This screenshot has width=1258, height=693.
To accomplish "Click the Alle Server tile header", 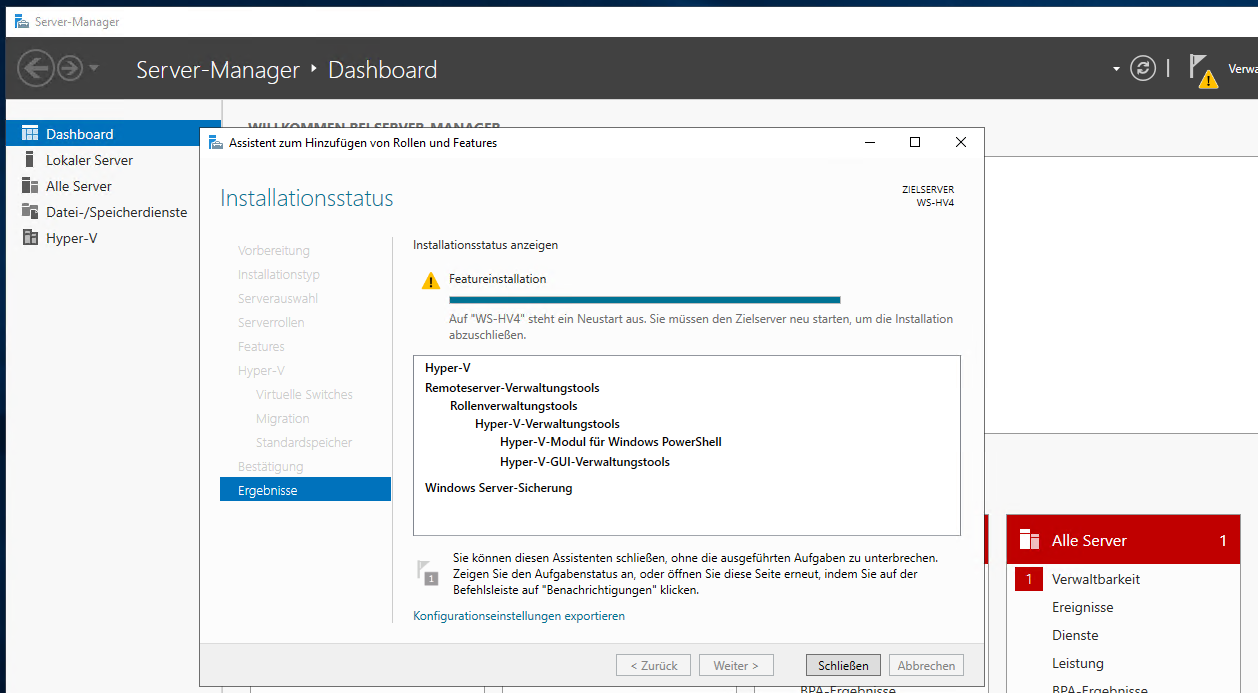I will [x=1124, y=540].
